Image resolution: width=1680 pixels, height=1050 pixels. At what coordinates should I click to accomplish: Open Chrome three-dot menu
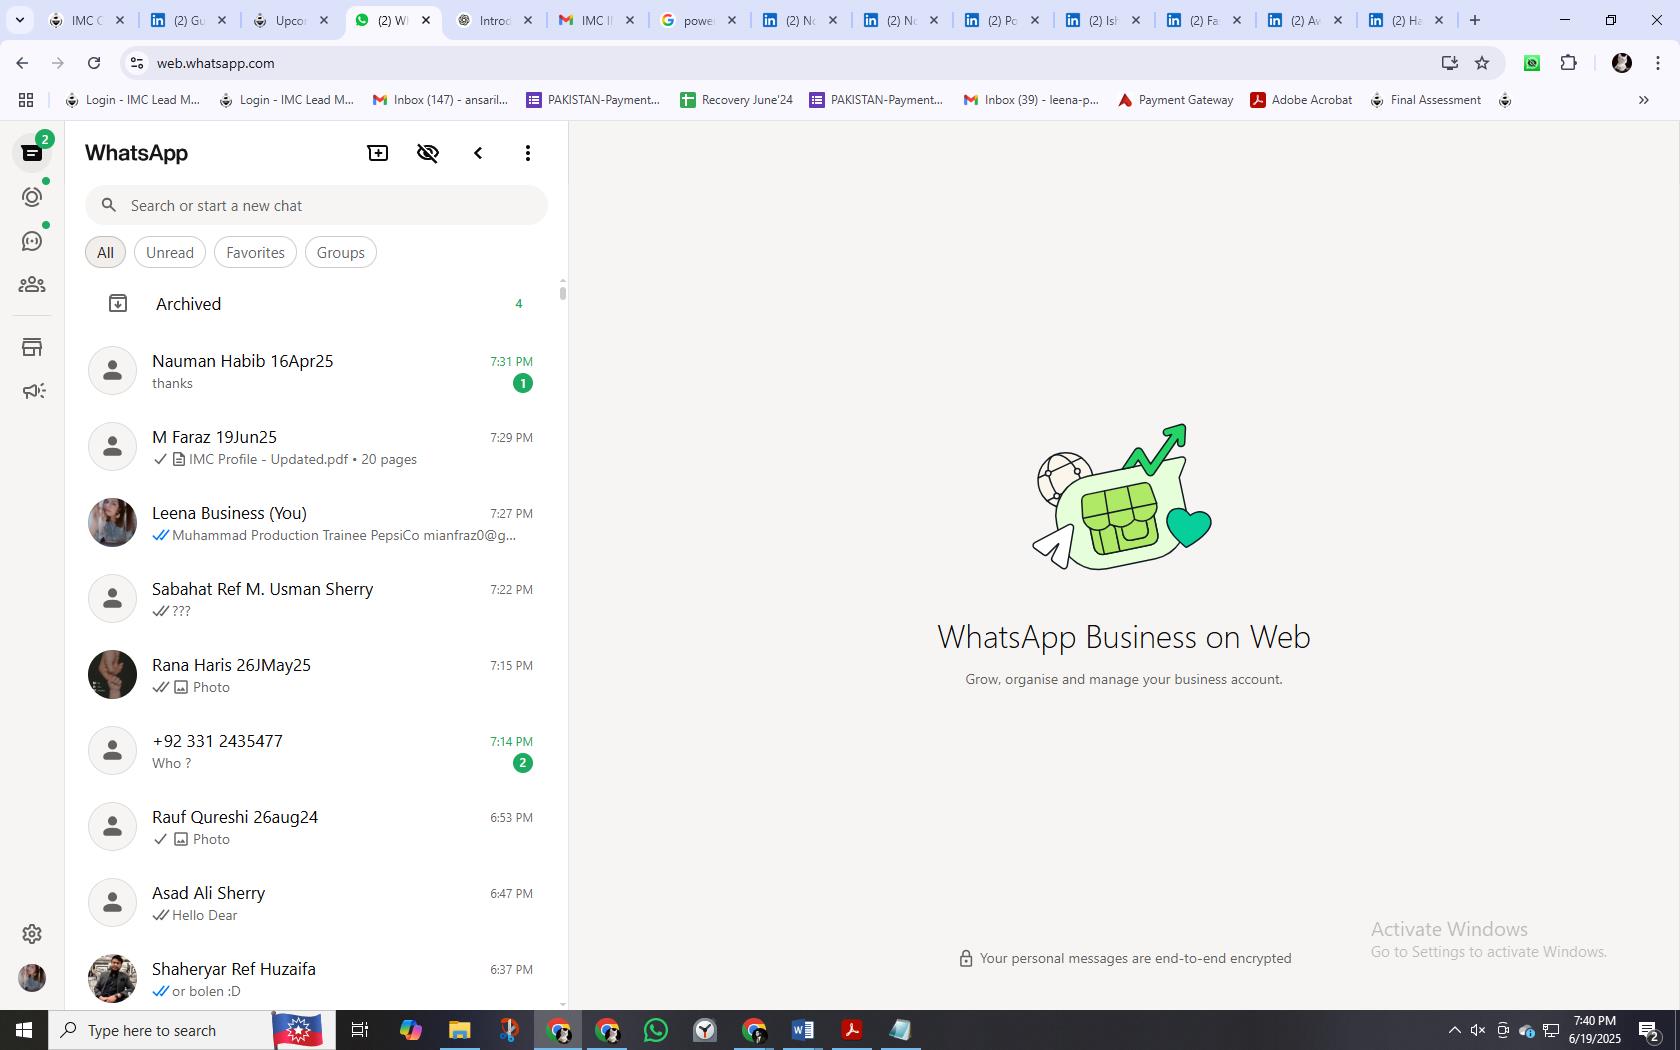click(x=1658, y=63)
